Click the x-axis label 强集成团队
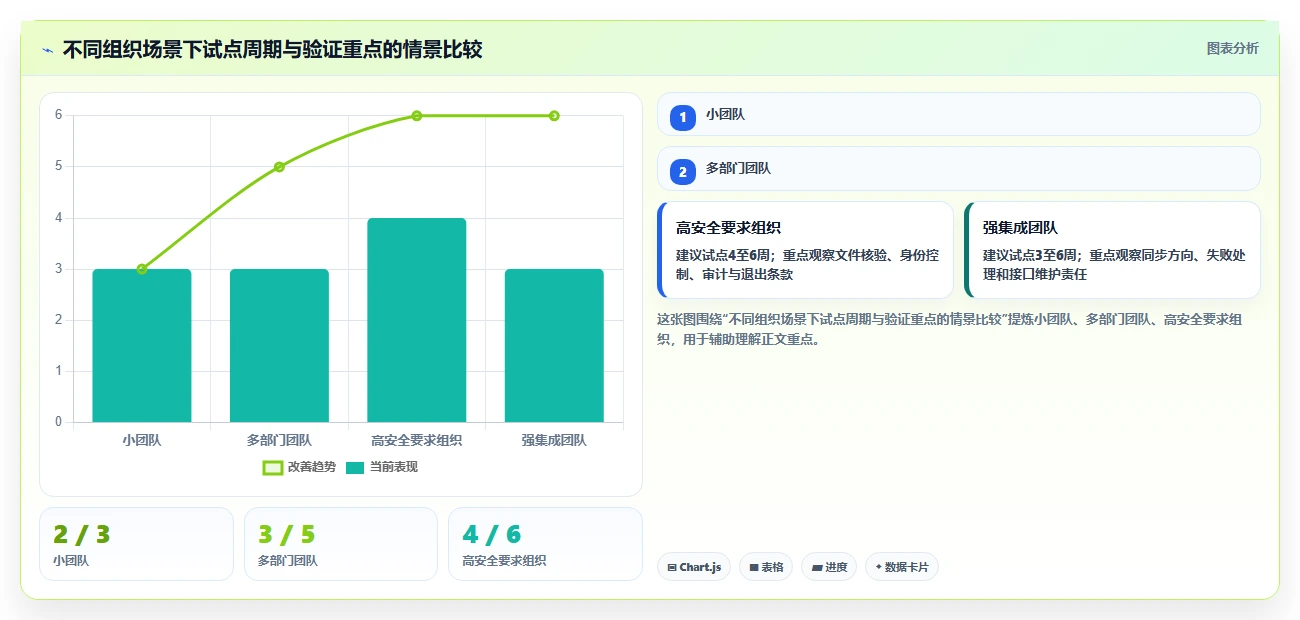Viewport: 1300px width, 620px height. [x=554, y=440]
